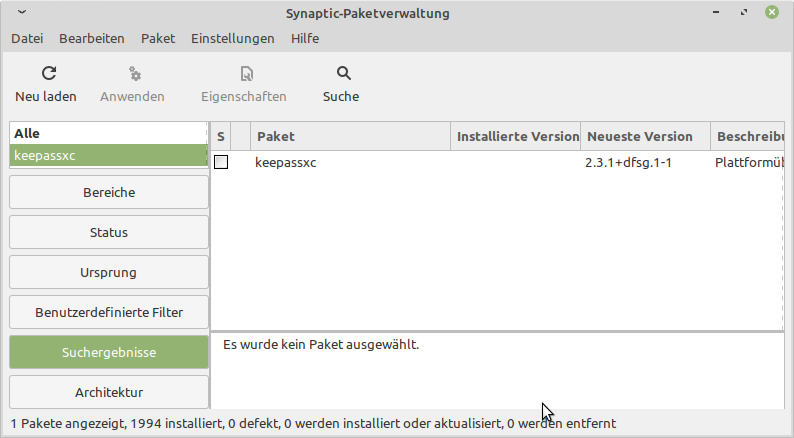
Task: Open the Einstellungen menu
Action: pos(232,38)
